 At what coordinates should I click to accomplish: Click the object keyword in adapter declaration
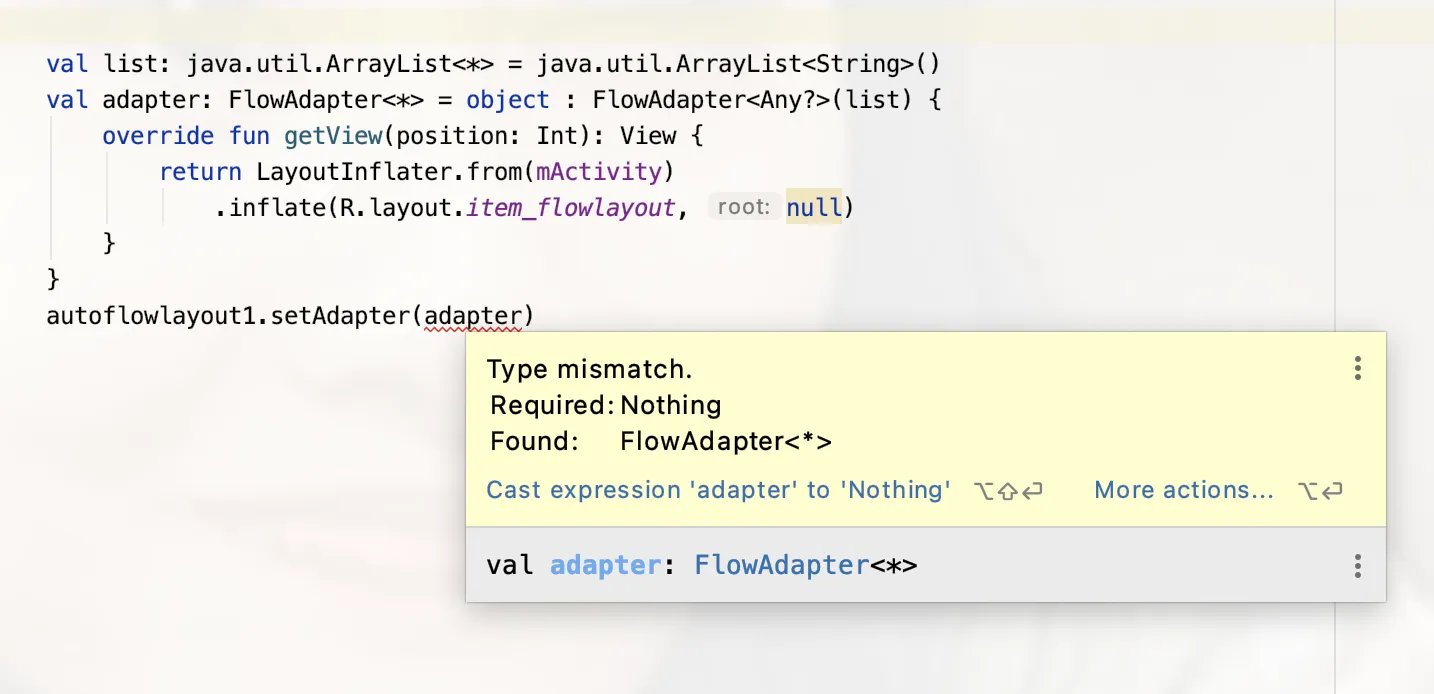click(x=508, y=100)
